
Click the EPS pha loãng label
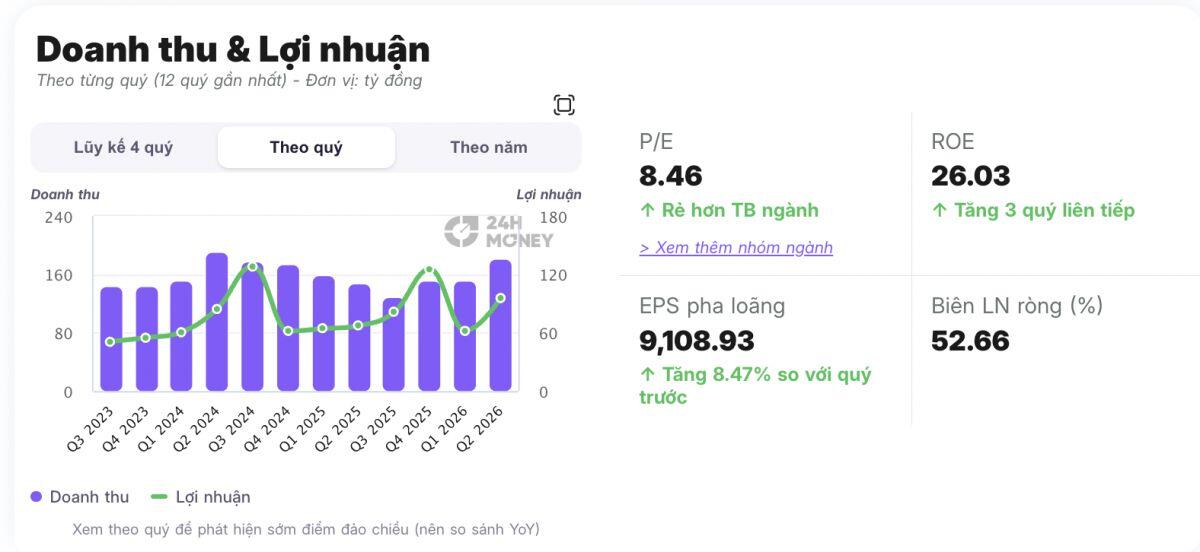tap(712, 306)
